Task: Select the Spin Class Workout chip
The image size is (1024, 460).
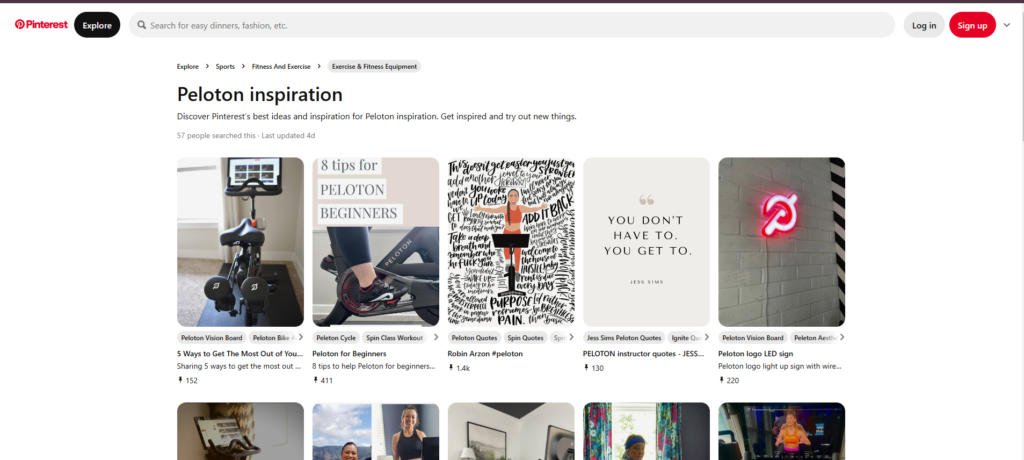Action: coord(396,338)
